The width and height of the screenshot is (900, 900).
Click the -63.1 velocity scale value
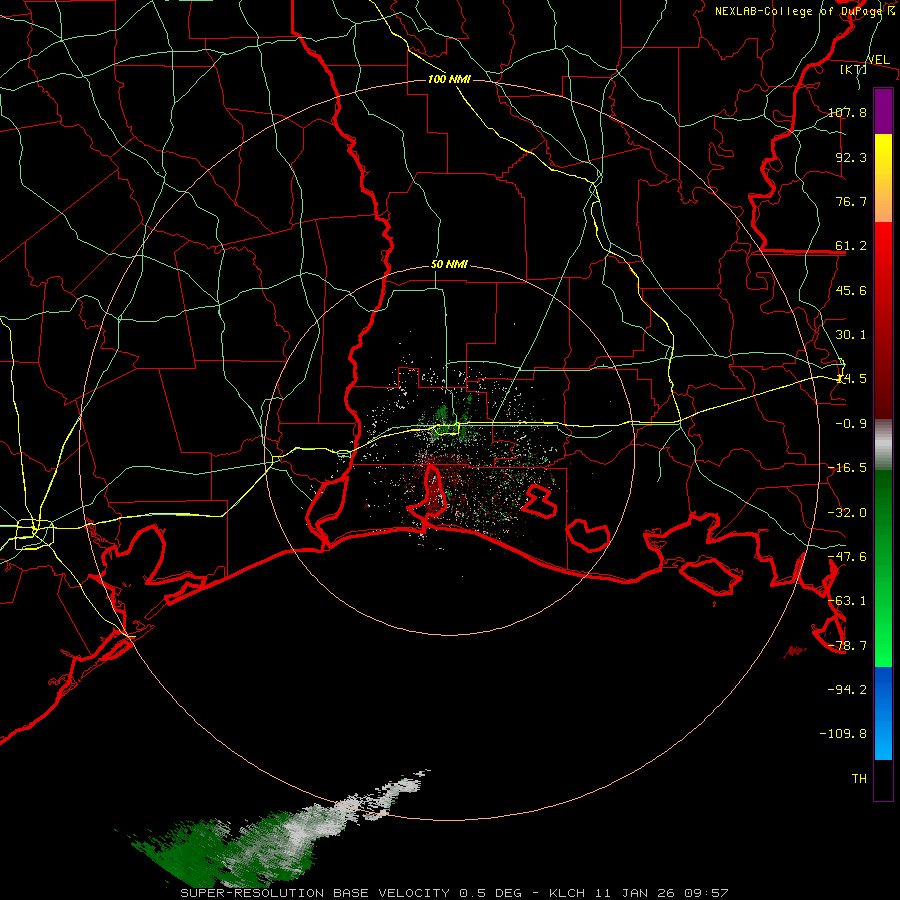(848, 601)
